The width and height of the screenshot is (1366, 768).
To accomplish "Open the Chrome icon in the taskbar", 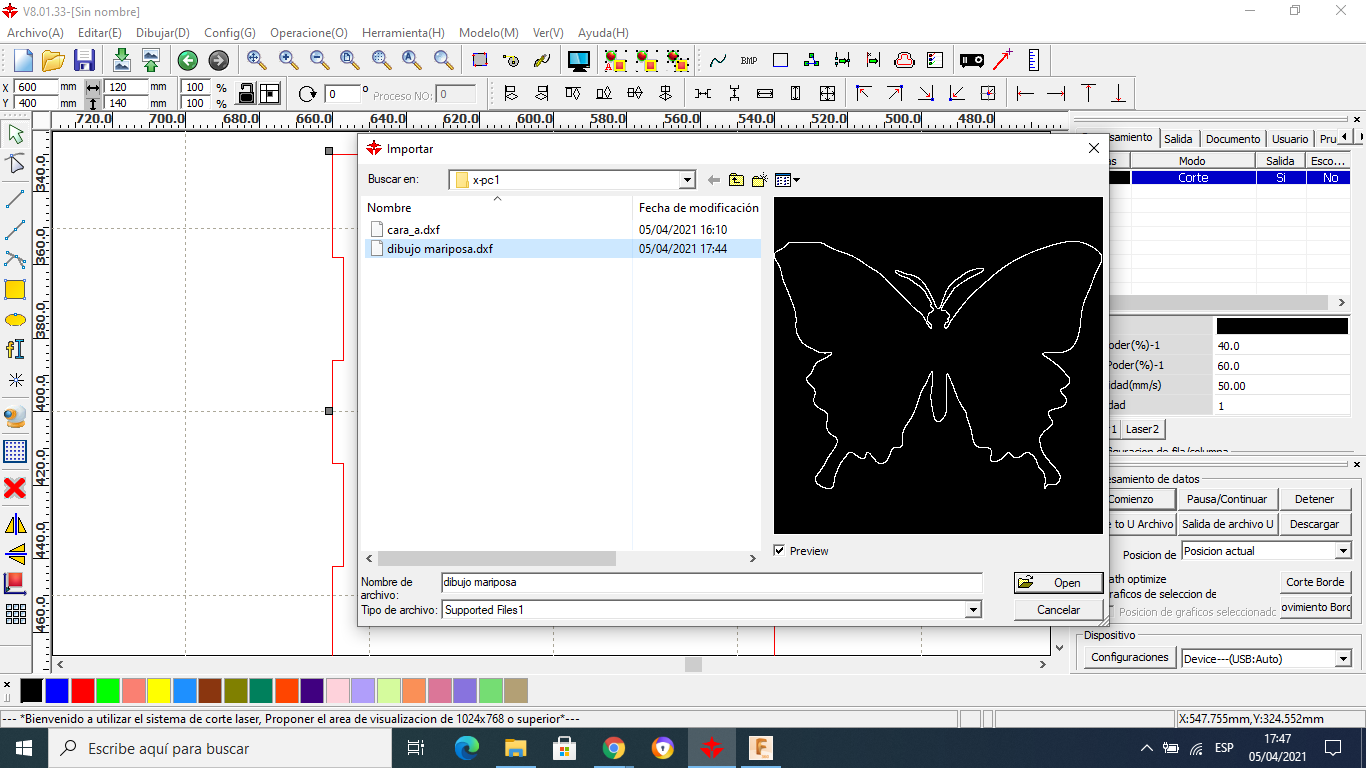I will pyautogui.click(x=614, y=748).
